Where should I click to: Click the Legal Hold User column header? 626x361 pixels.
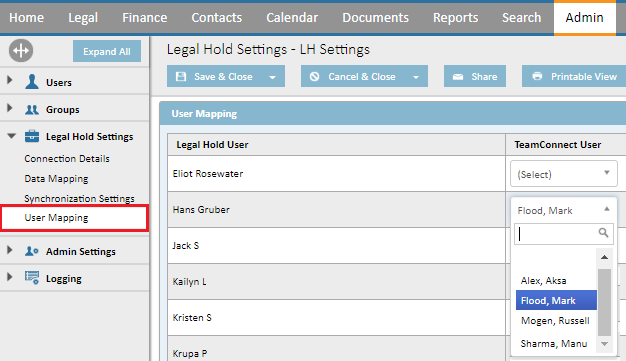tap(336, 145)
